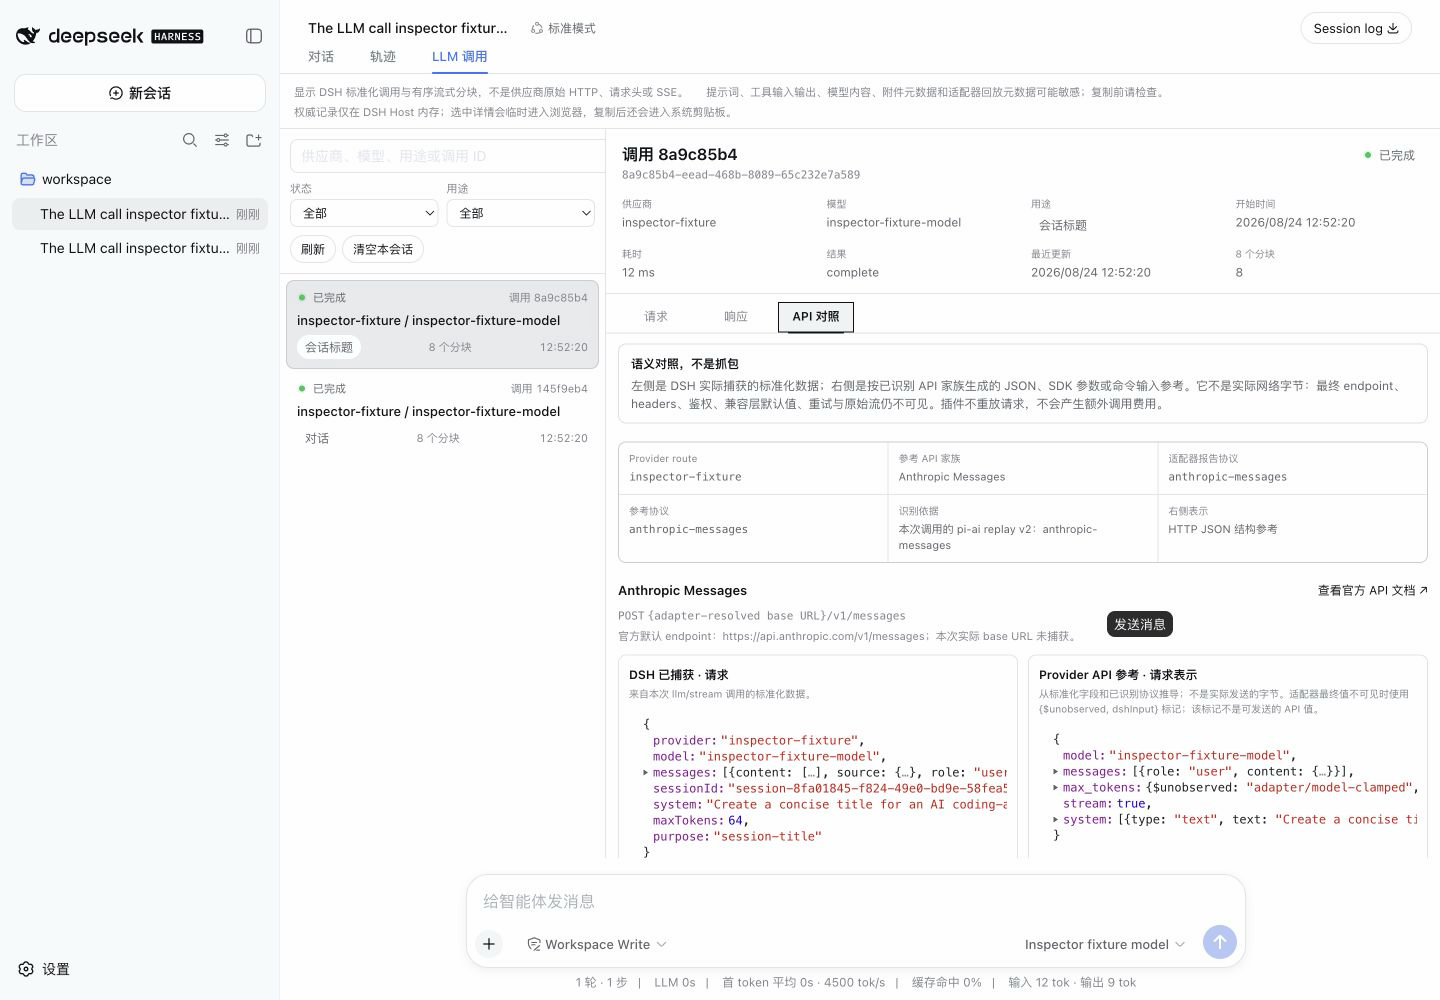
Task: Click 'stream: true' line in Provider JSON
Action: tap(1106, 803)
